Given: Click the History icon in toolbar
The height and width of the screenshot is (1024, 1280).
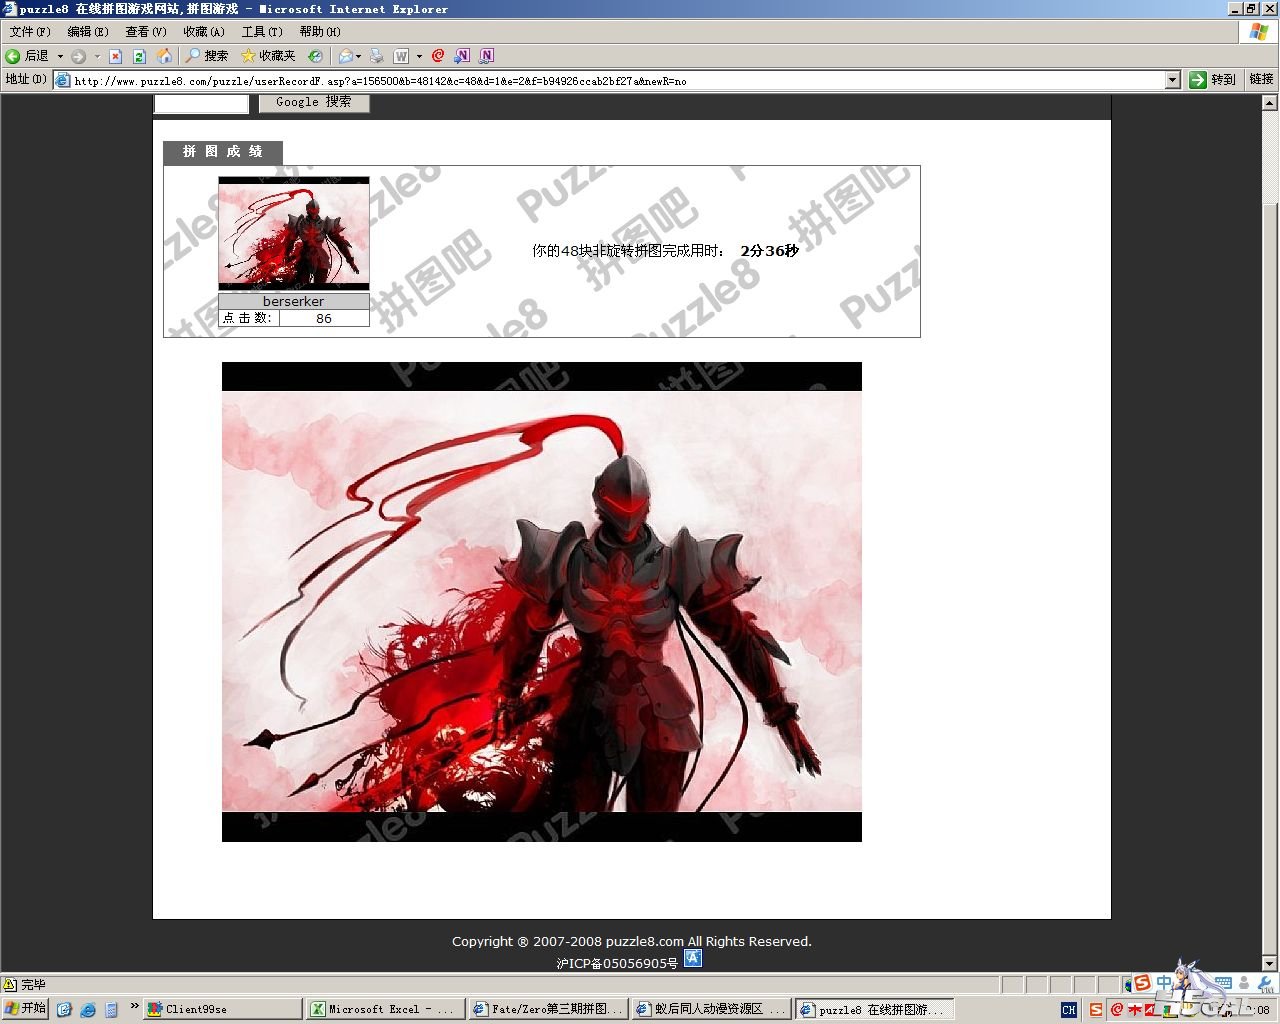Looking at the screenshot, I should pyautogui.click(x=315, y=56).
